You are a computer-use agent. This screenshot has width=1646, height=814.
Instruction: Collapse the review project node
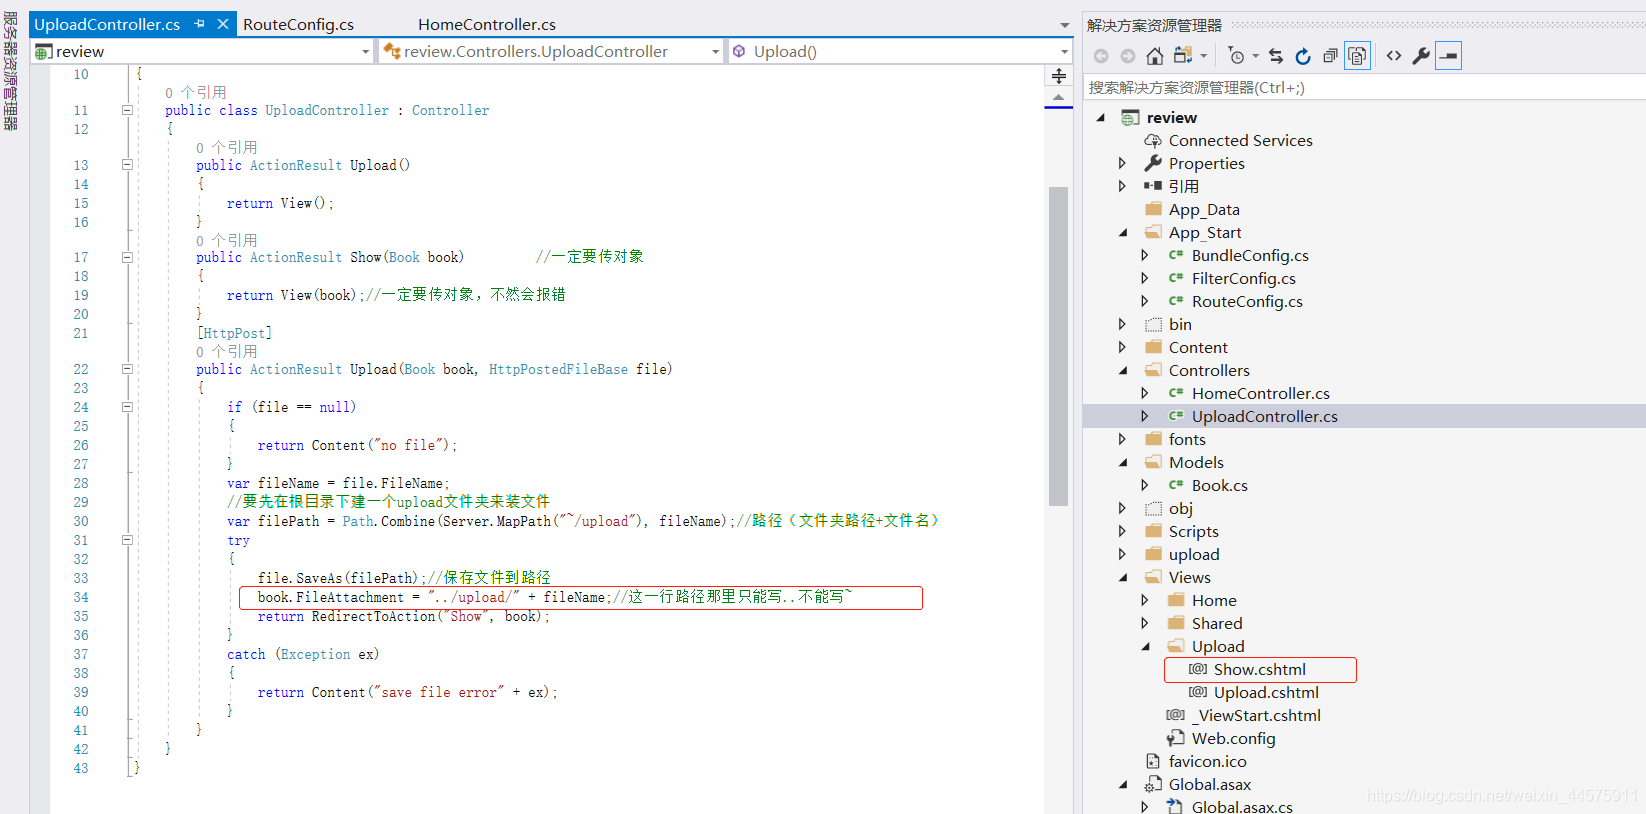pos(1101,118)
